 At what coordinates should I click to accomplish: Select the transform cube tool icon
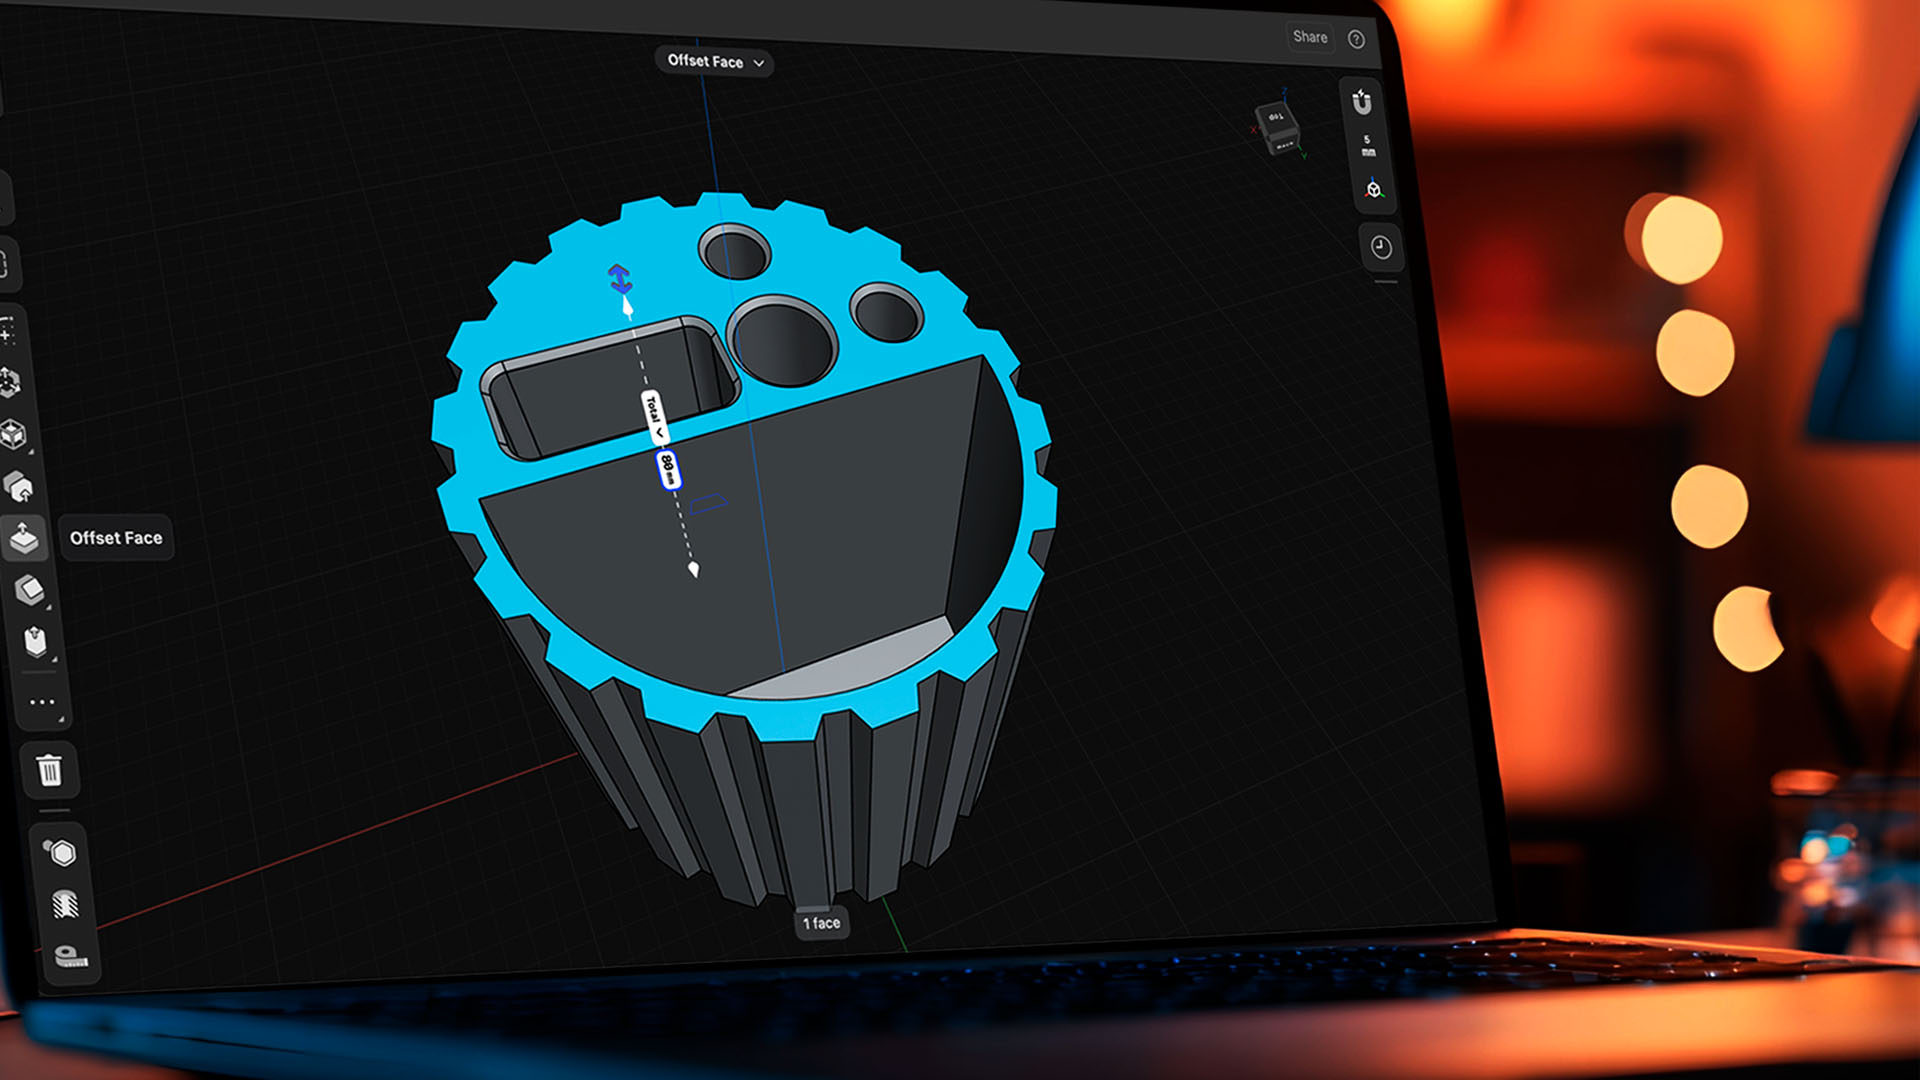pyautogui.click(x=12, y=434)
